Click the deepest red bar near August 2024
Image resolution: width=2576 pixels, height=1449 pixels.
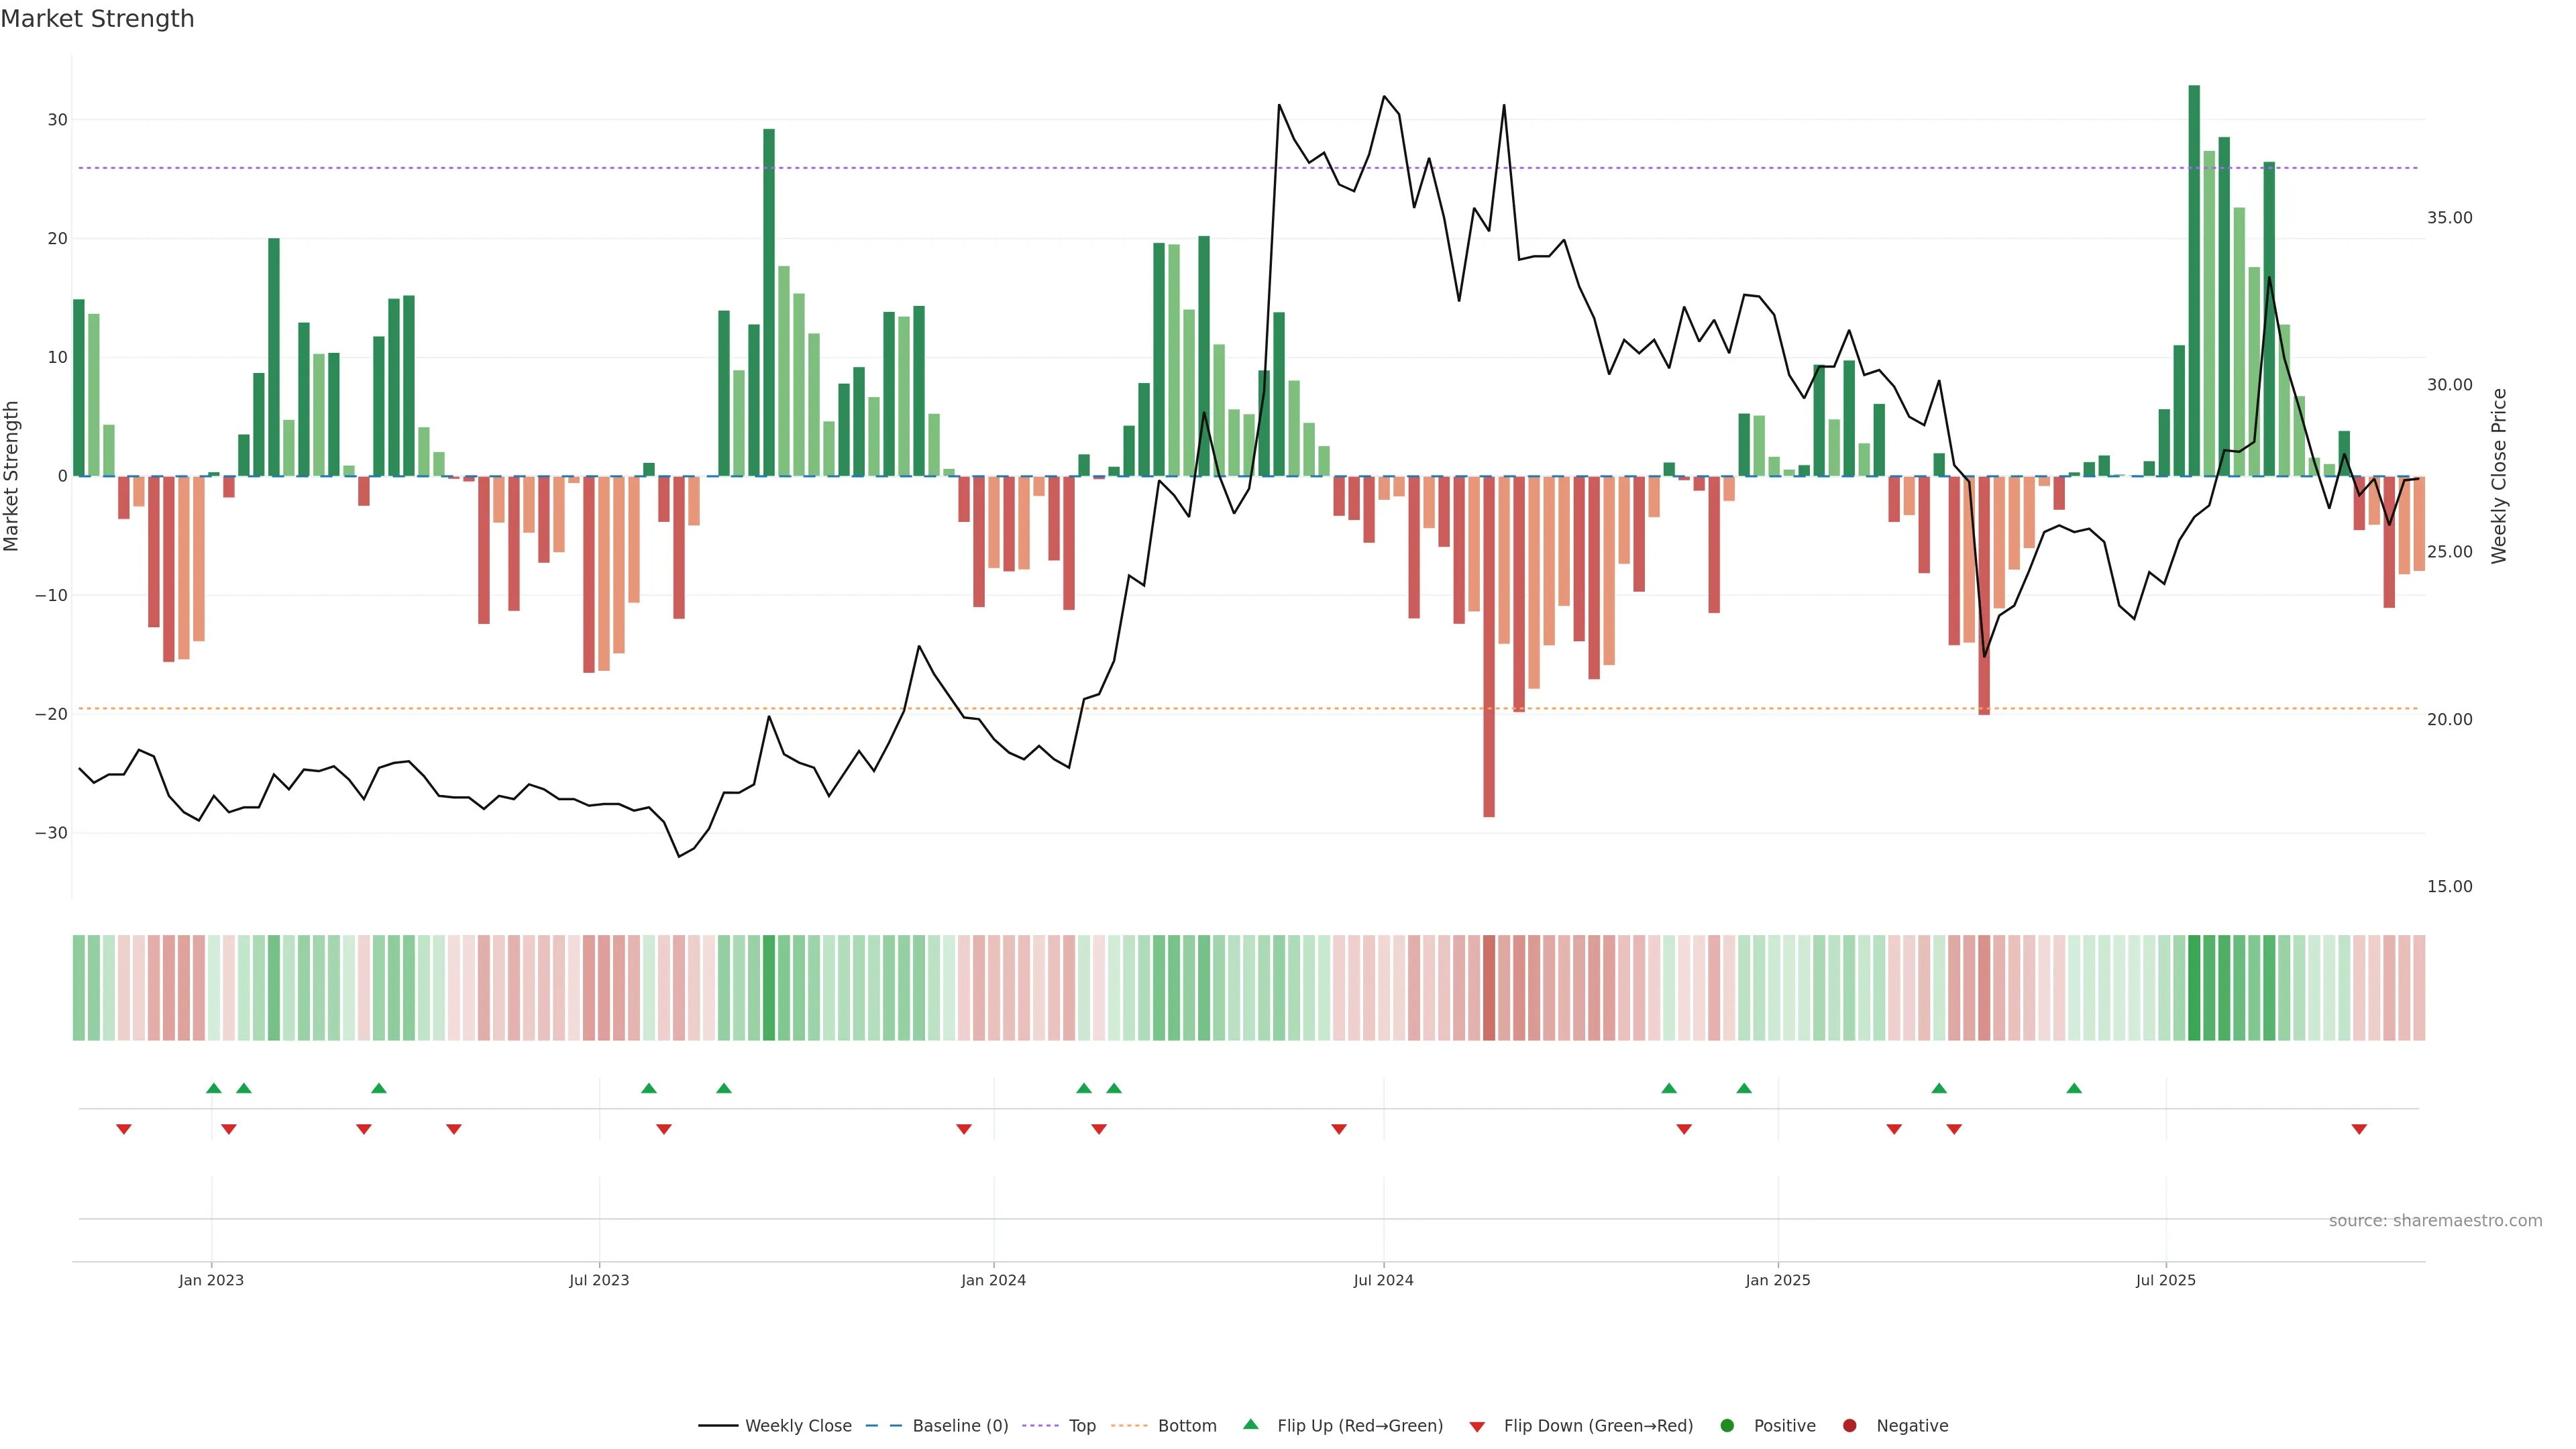coord(1489,646)
